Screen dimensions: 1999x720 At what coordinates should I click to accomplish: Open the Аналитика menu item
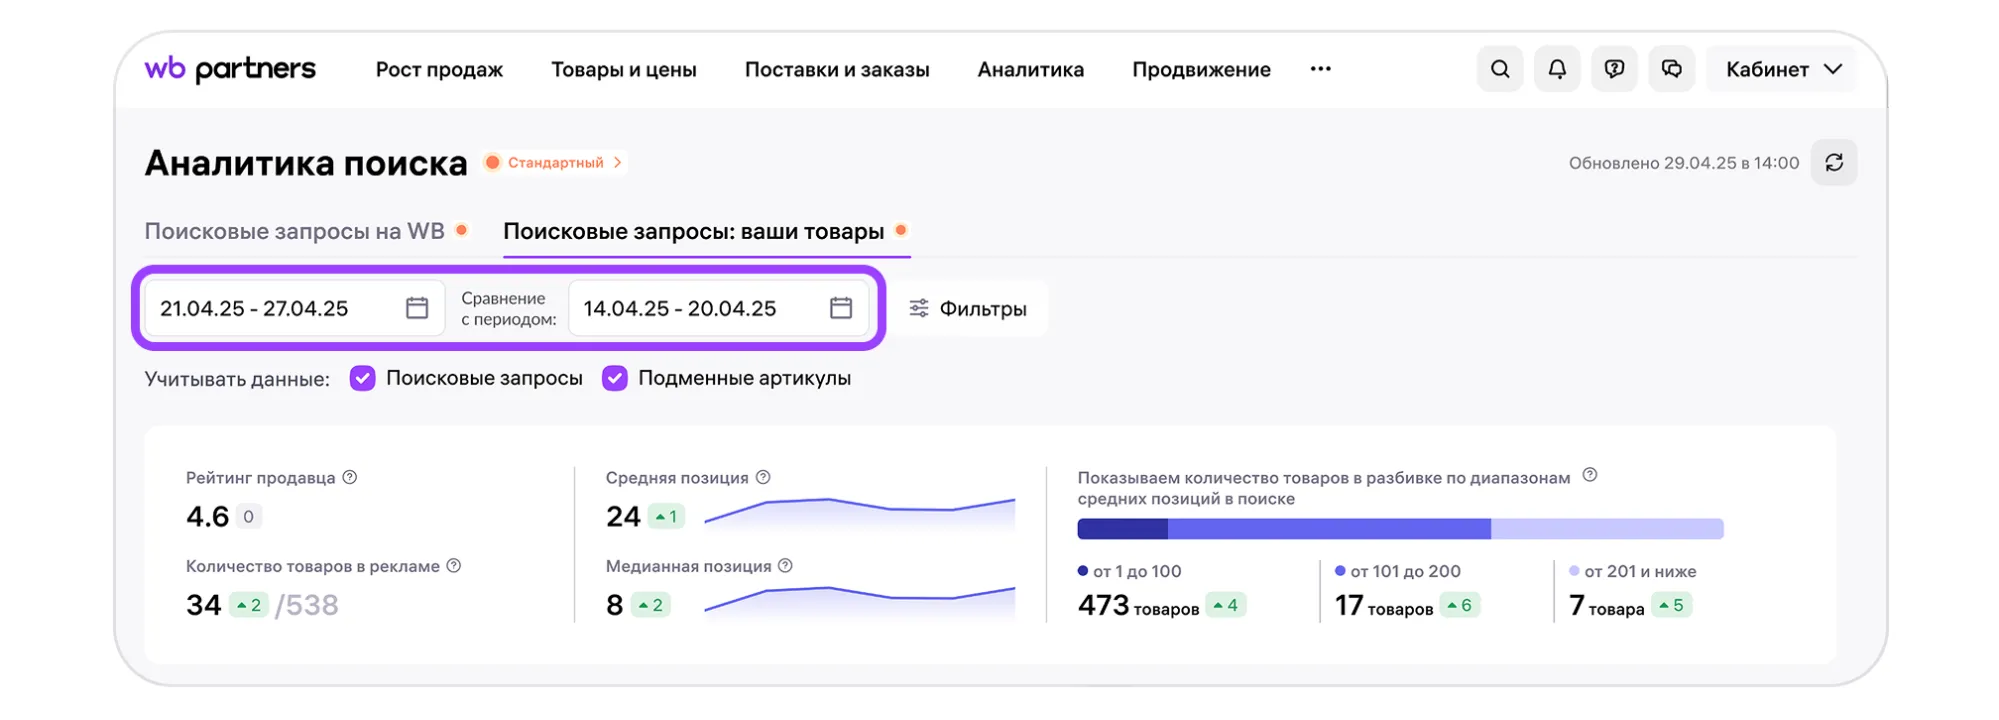[x=1030, y=69]
